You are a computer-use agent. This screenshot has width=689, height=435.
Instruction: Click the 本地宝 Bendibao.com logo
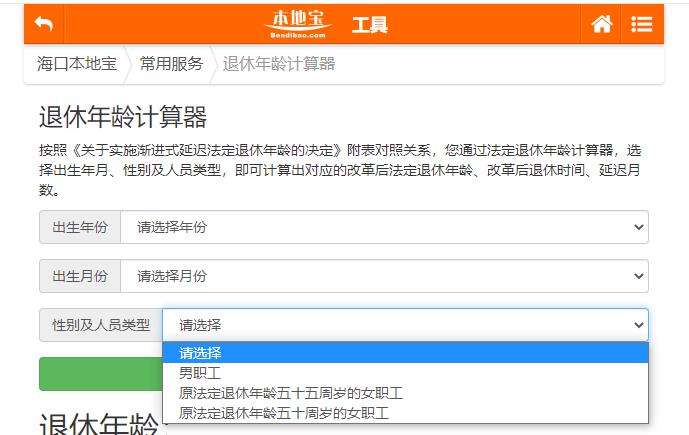[298, 24]
